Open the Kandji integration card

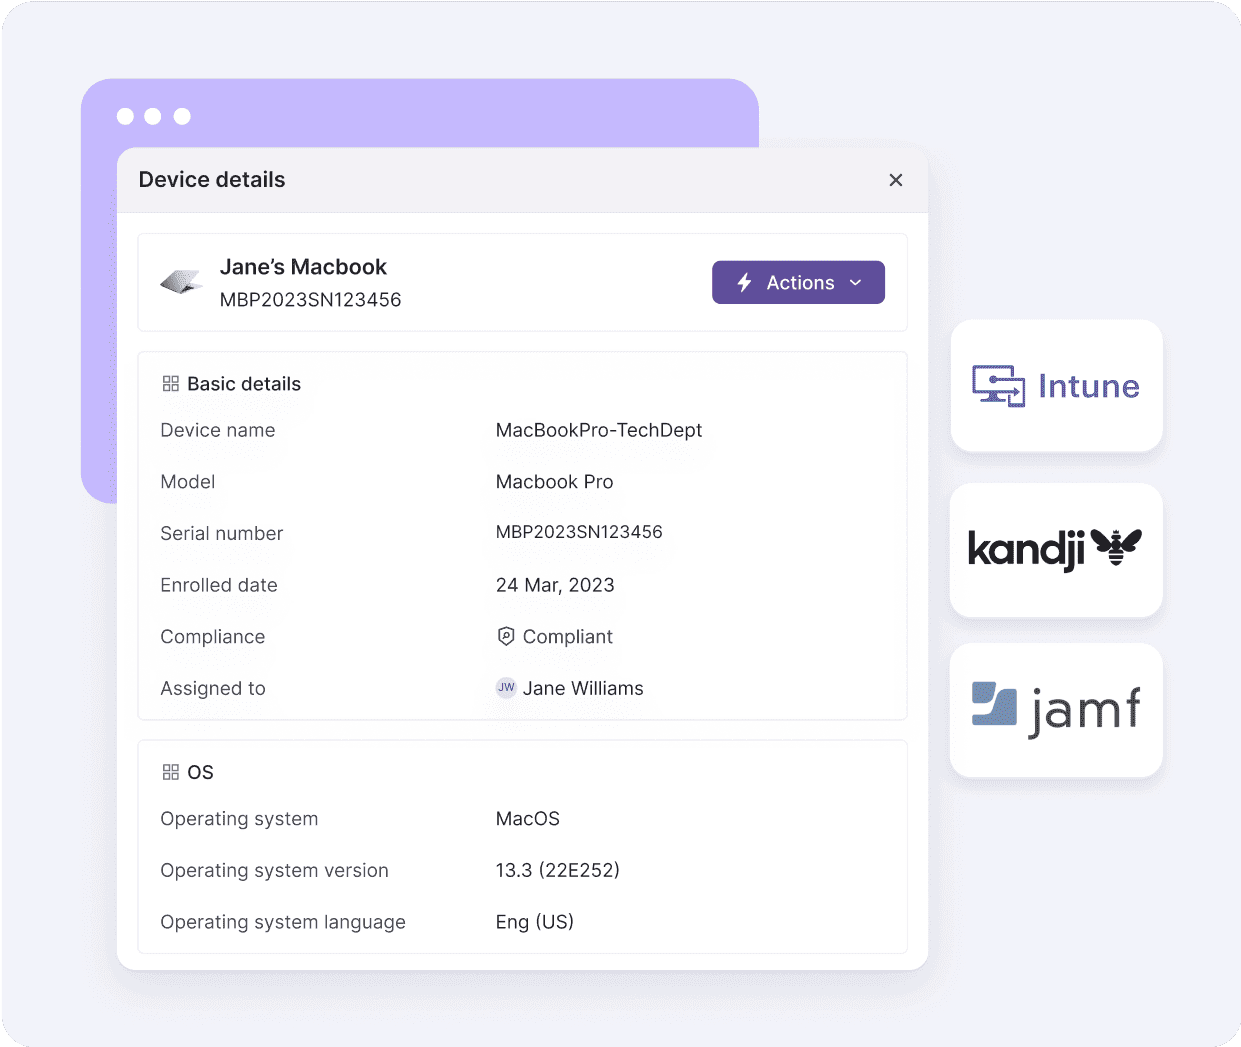coord(1056,550)
